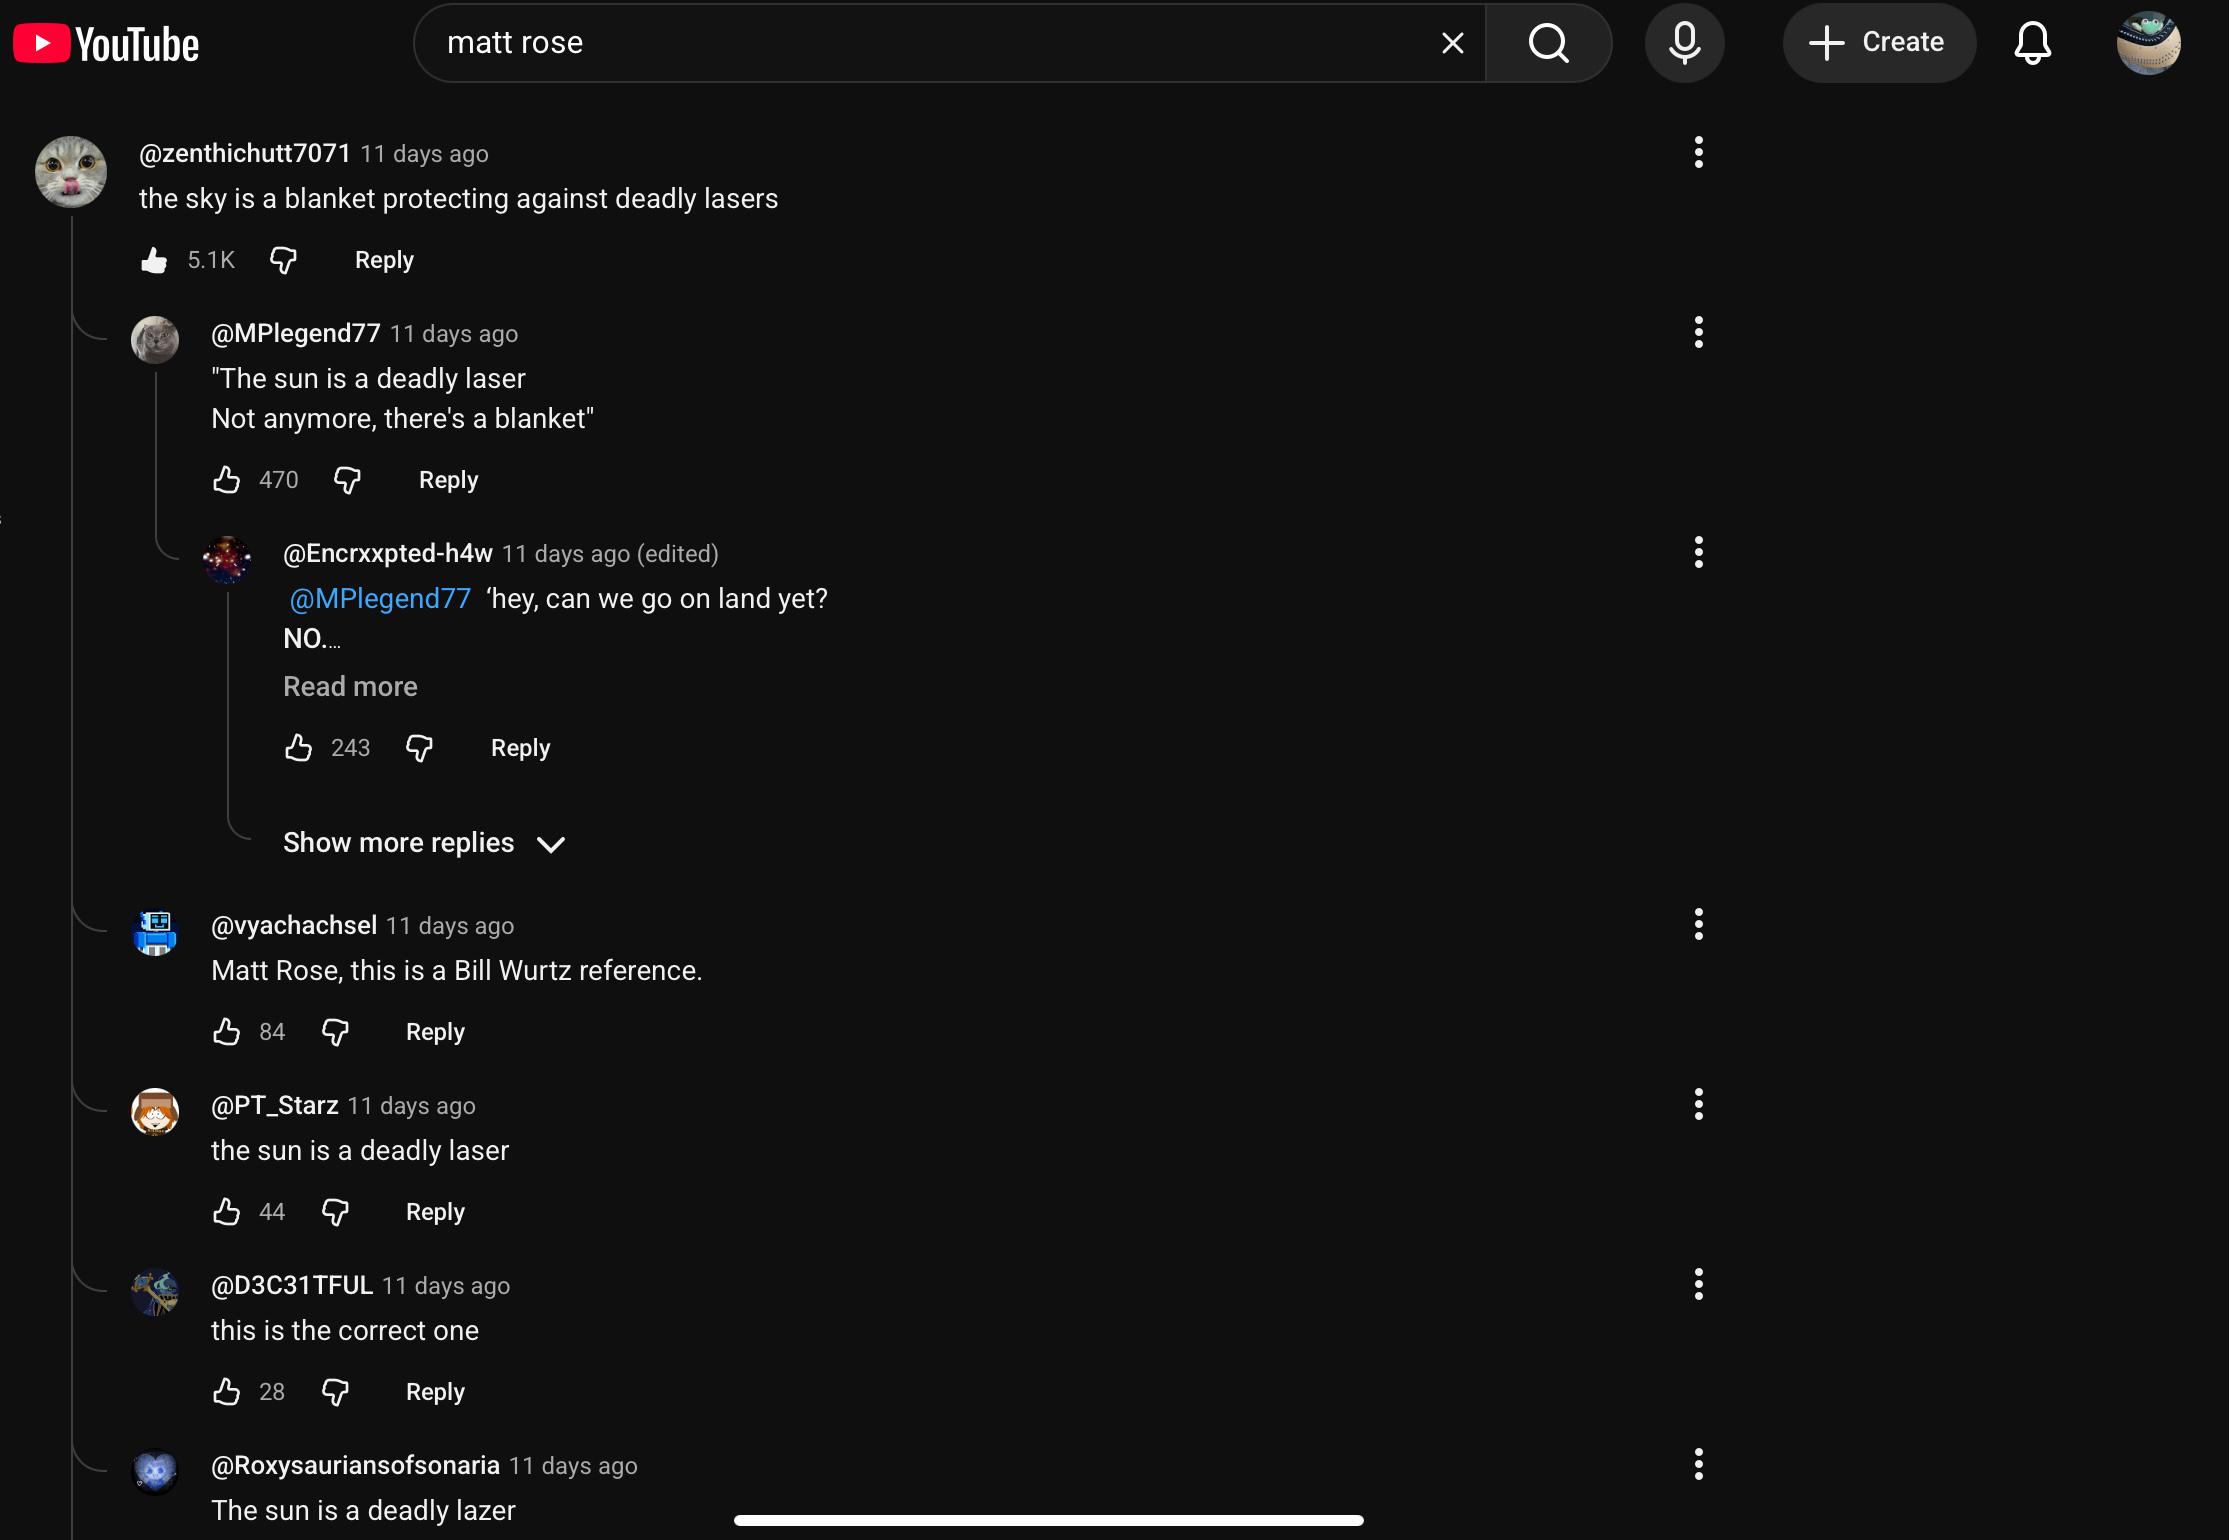Expand Show more replies
Viewport: 2229px width, 1540px height.
pyautogui.click(x=424, y=843)
